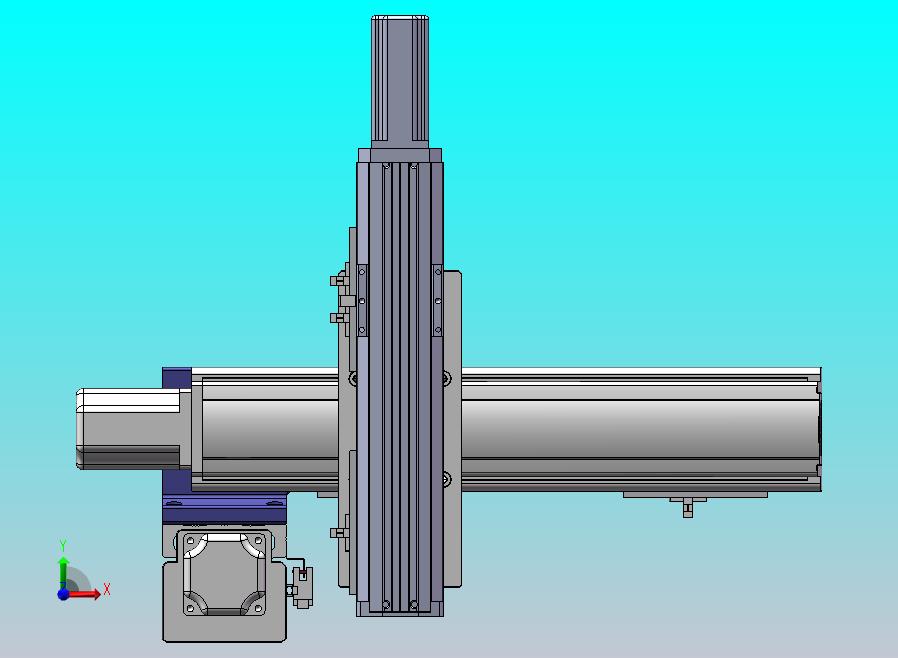This screenshot has width=898, height=658.
Task: Select the blue motor mounting bracket
Action: point(223,509)
